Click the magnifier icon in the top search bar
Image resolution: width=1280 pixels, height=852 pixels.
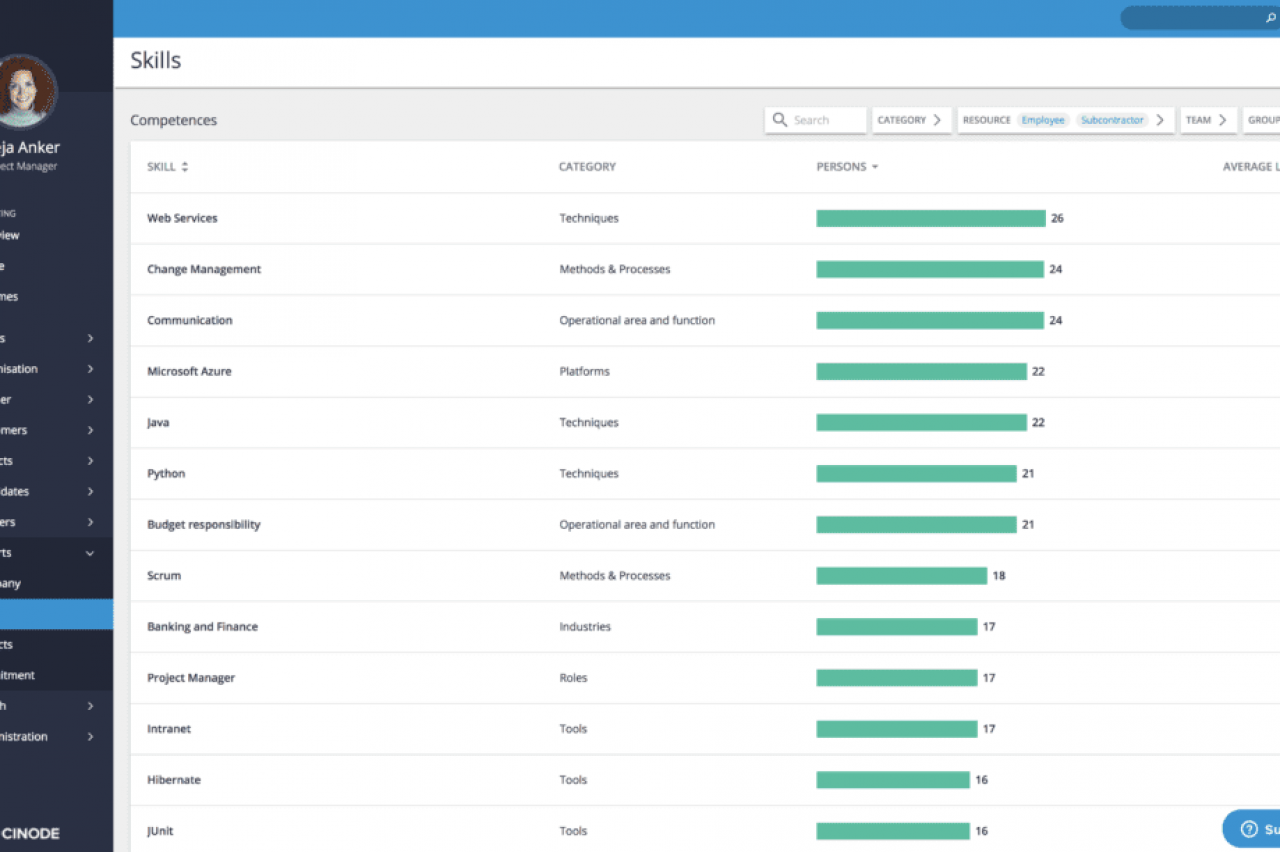[1270, 18]
